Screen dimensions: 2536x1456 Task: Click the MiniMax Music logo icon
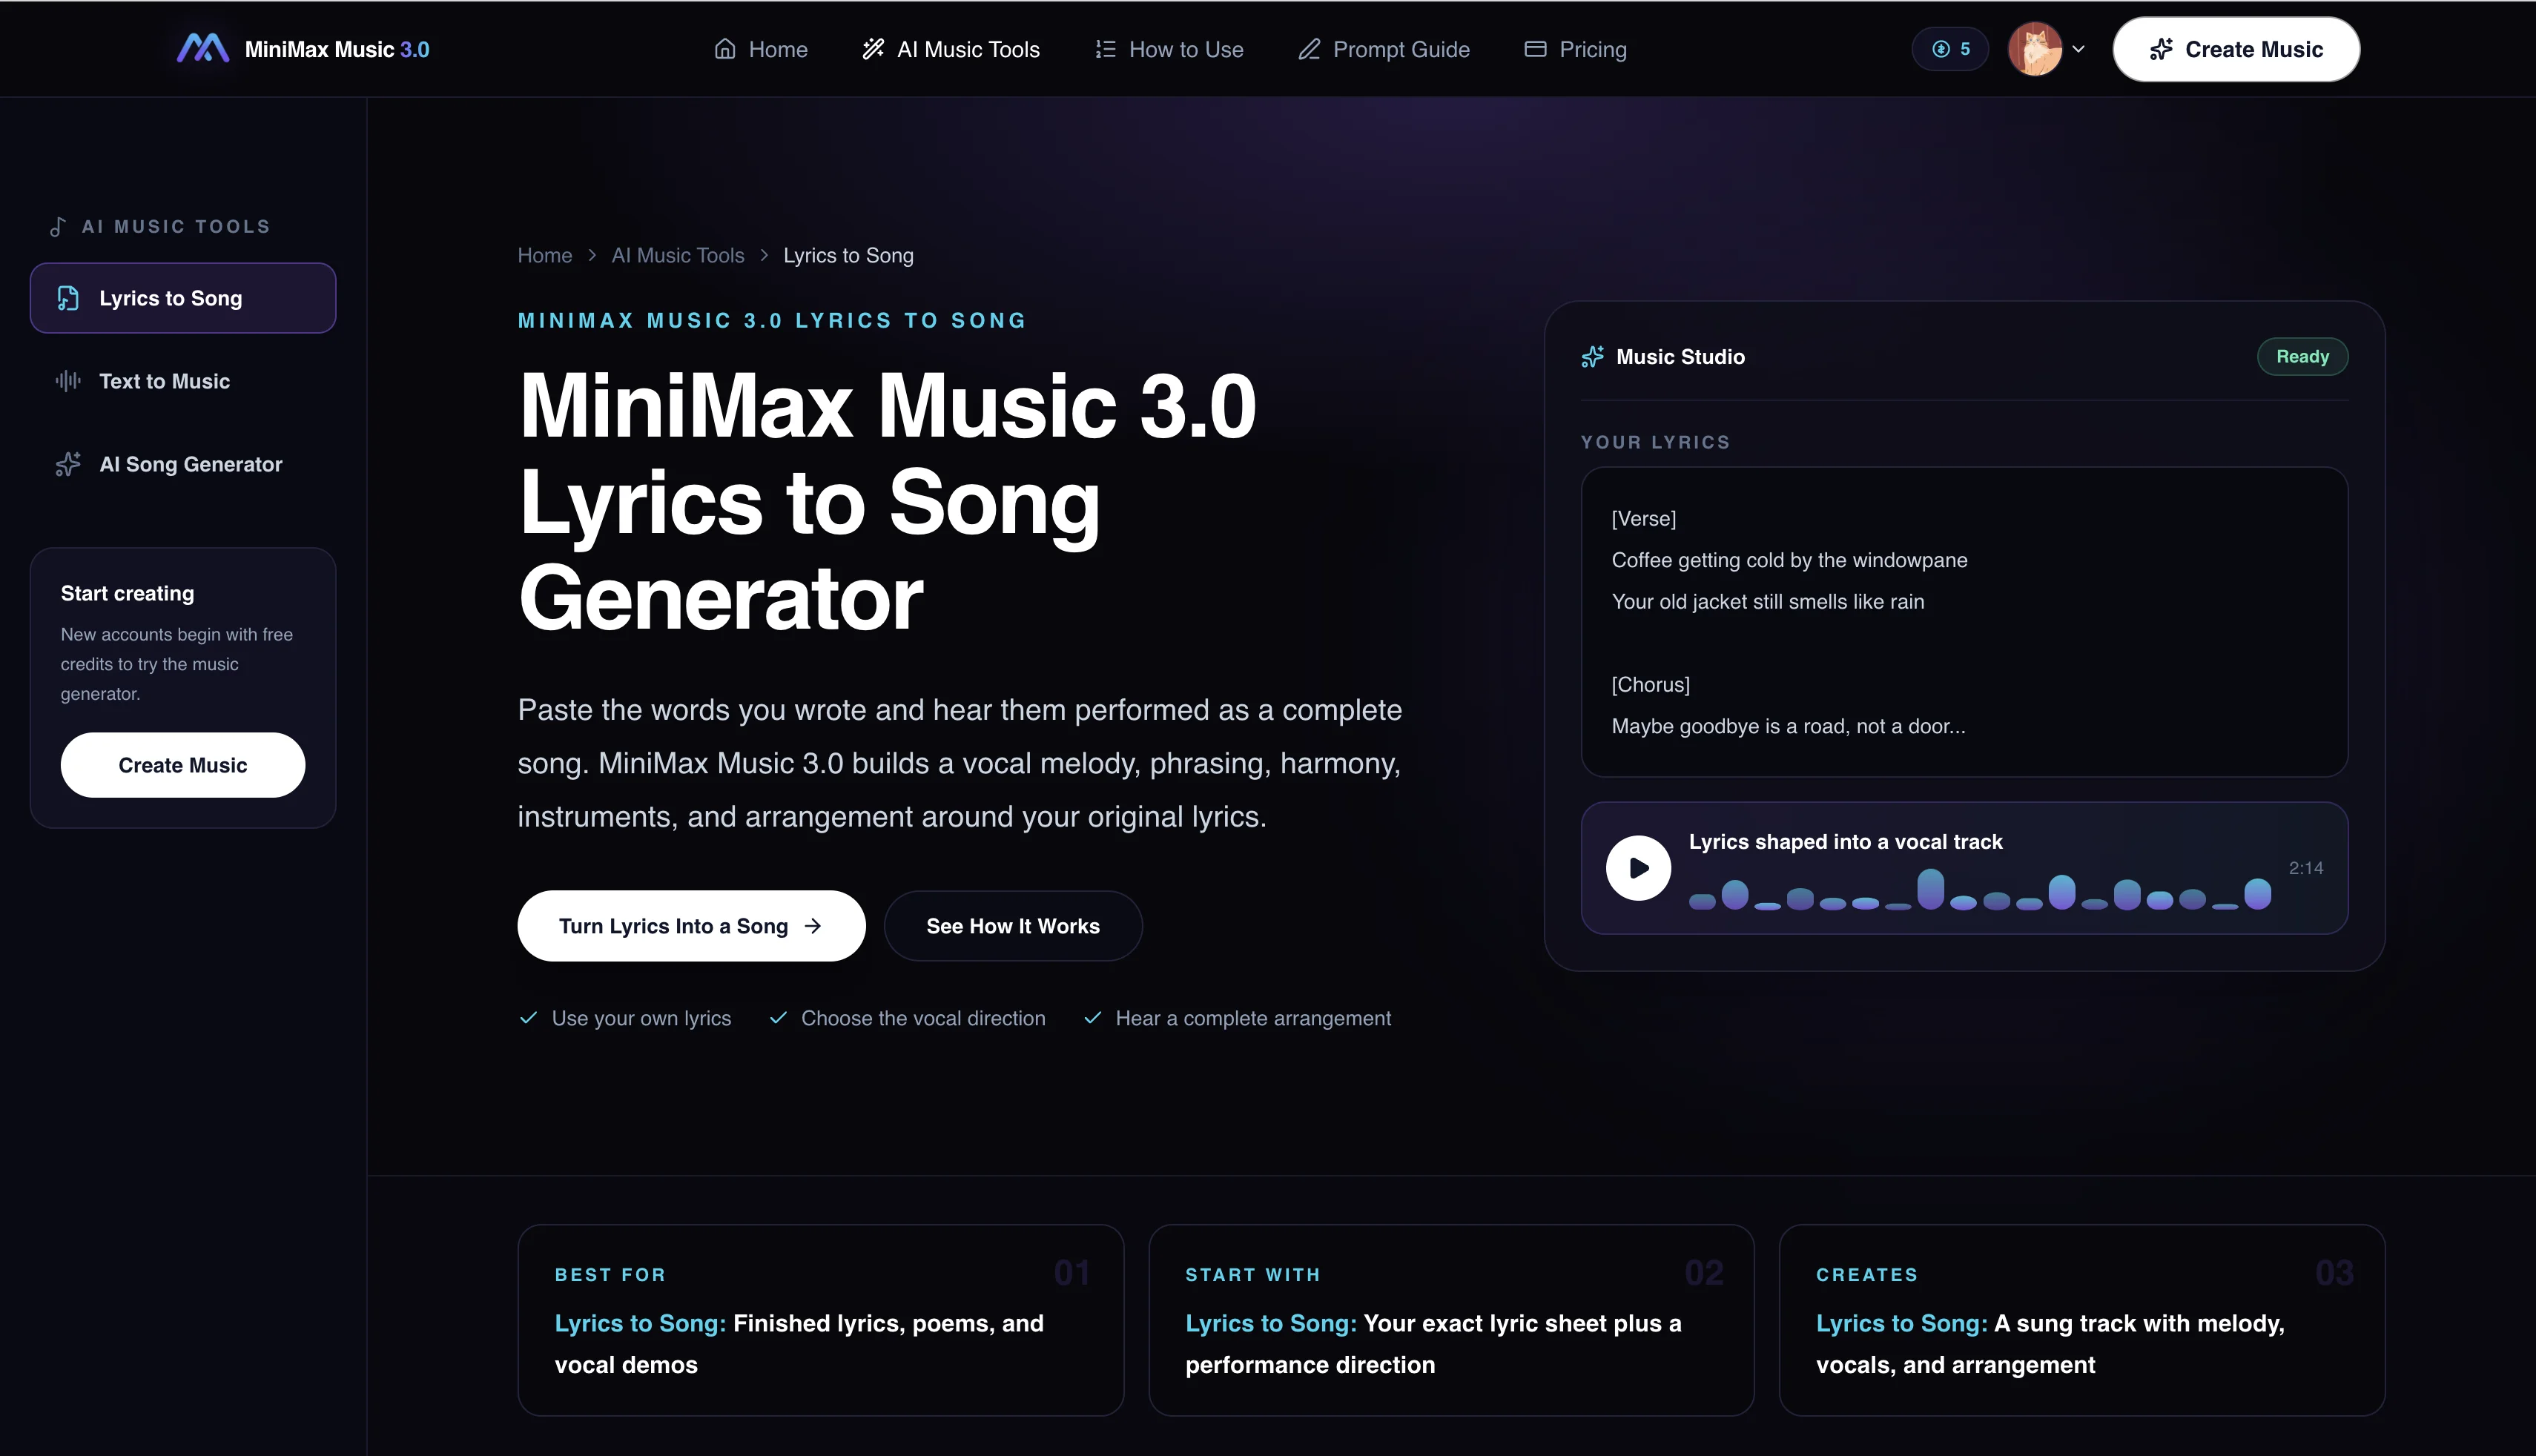click(x=203, y=48)
